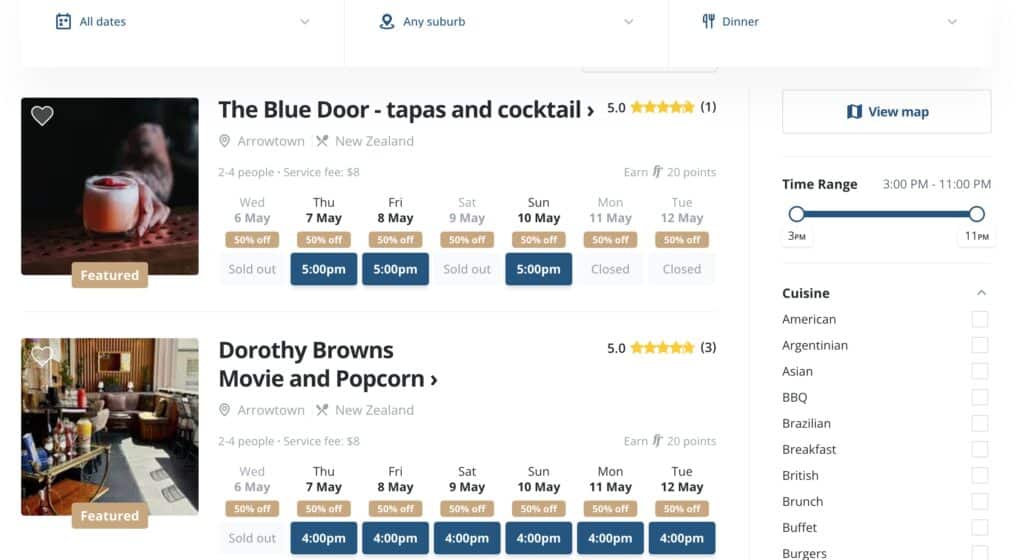Open Dorothy Browns Movie and Popcorn title
The height and width of the screenshot is (560, 1024).
tap(328, 364)
